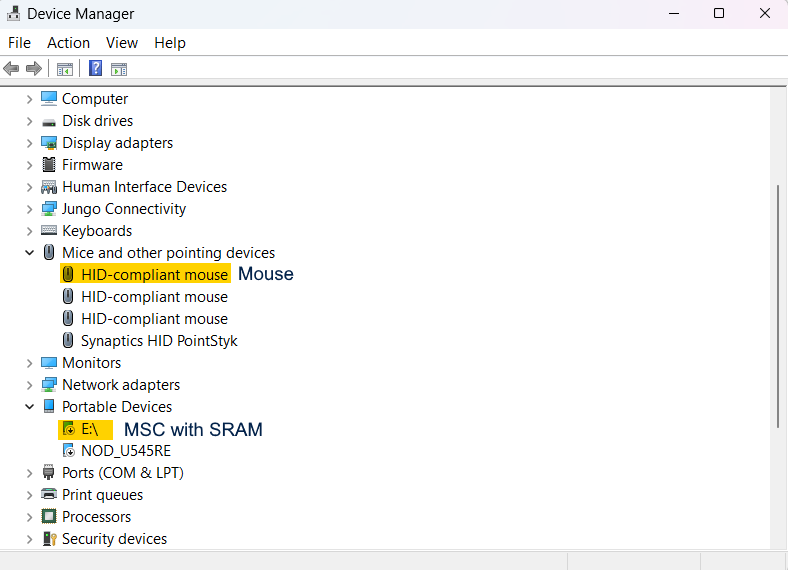Select the Human Interface Devices label
This screenshot has width=788, height=570.
pyautogui.click(x=144, y=186)
